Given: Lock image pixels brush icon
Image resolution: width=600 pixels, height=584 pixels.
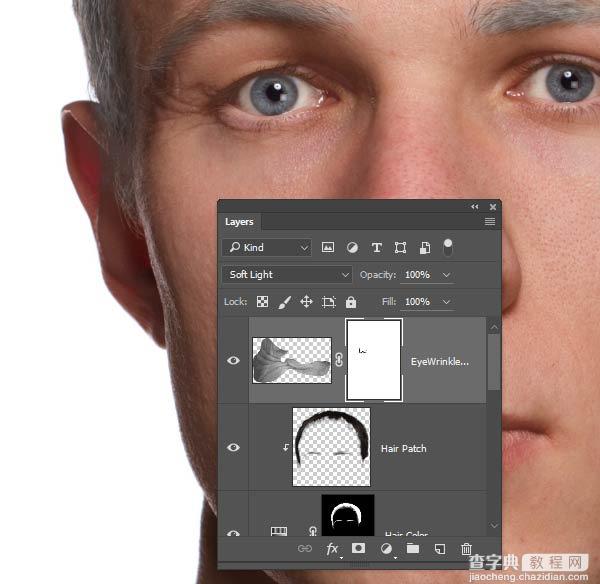Looking at the screenshot, I should point(284,302).
